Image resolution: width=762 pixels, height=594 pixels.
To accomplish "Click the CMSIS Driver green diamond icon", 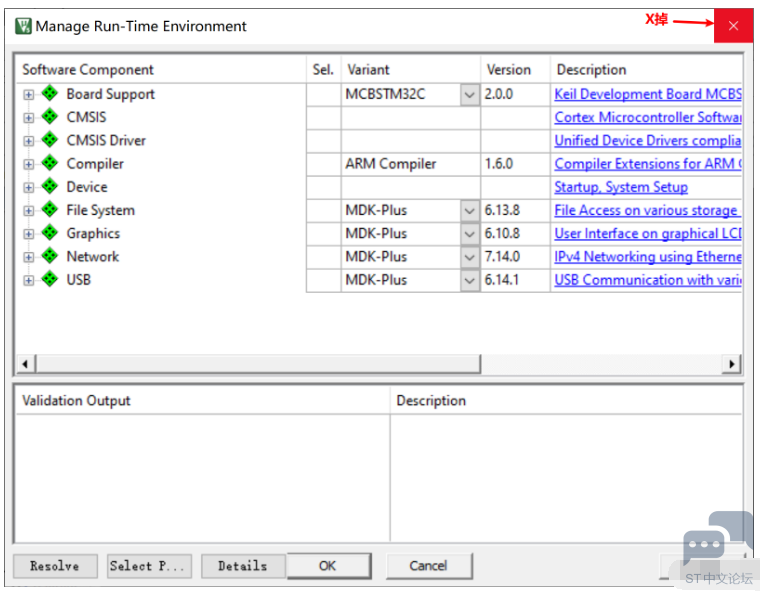I will [50, 140].
